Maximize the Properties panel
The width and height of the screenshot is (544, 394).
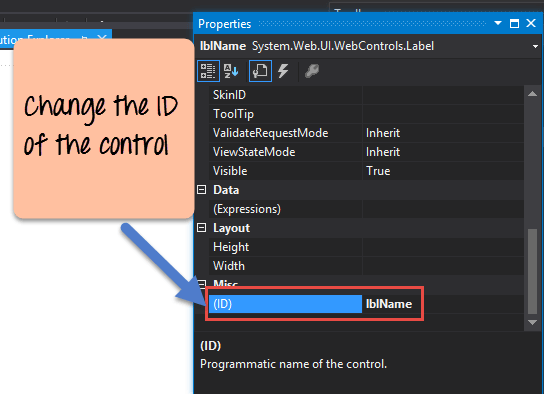[x=514, y=23]
